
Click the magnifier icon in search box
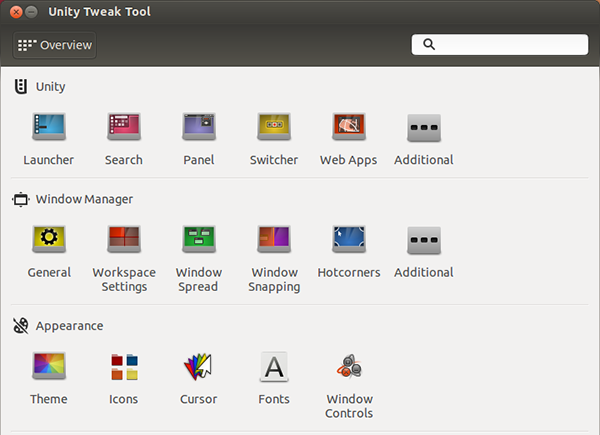point(429,44)
